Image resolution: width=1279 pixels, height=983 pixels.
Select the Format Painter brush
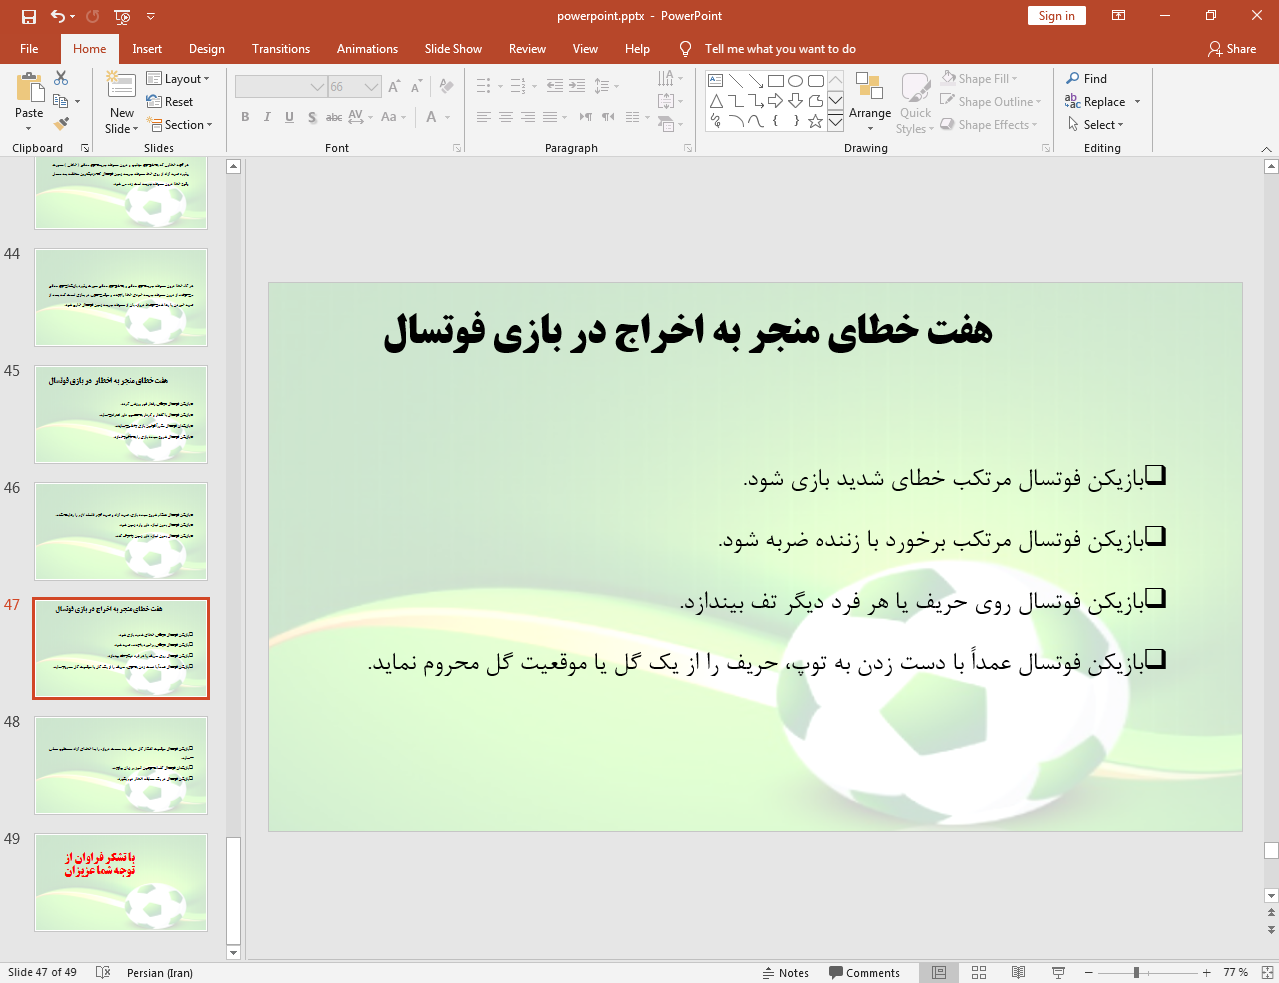pos(61,124)
